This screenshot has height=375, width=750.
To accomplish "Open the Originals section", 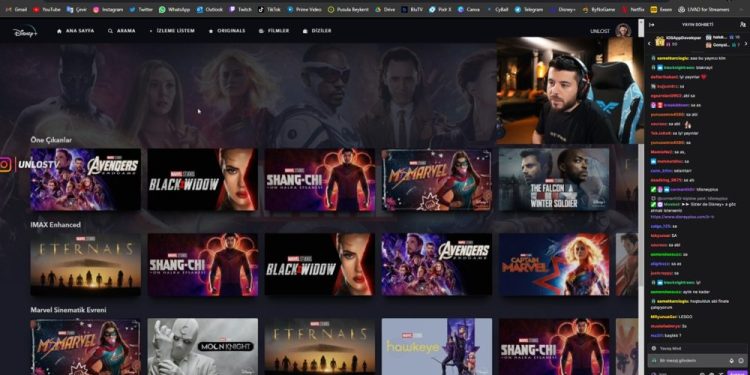I will coord(227,31).
